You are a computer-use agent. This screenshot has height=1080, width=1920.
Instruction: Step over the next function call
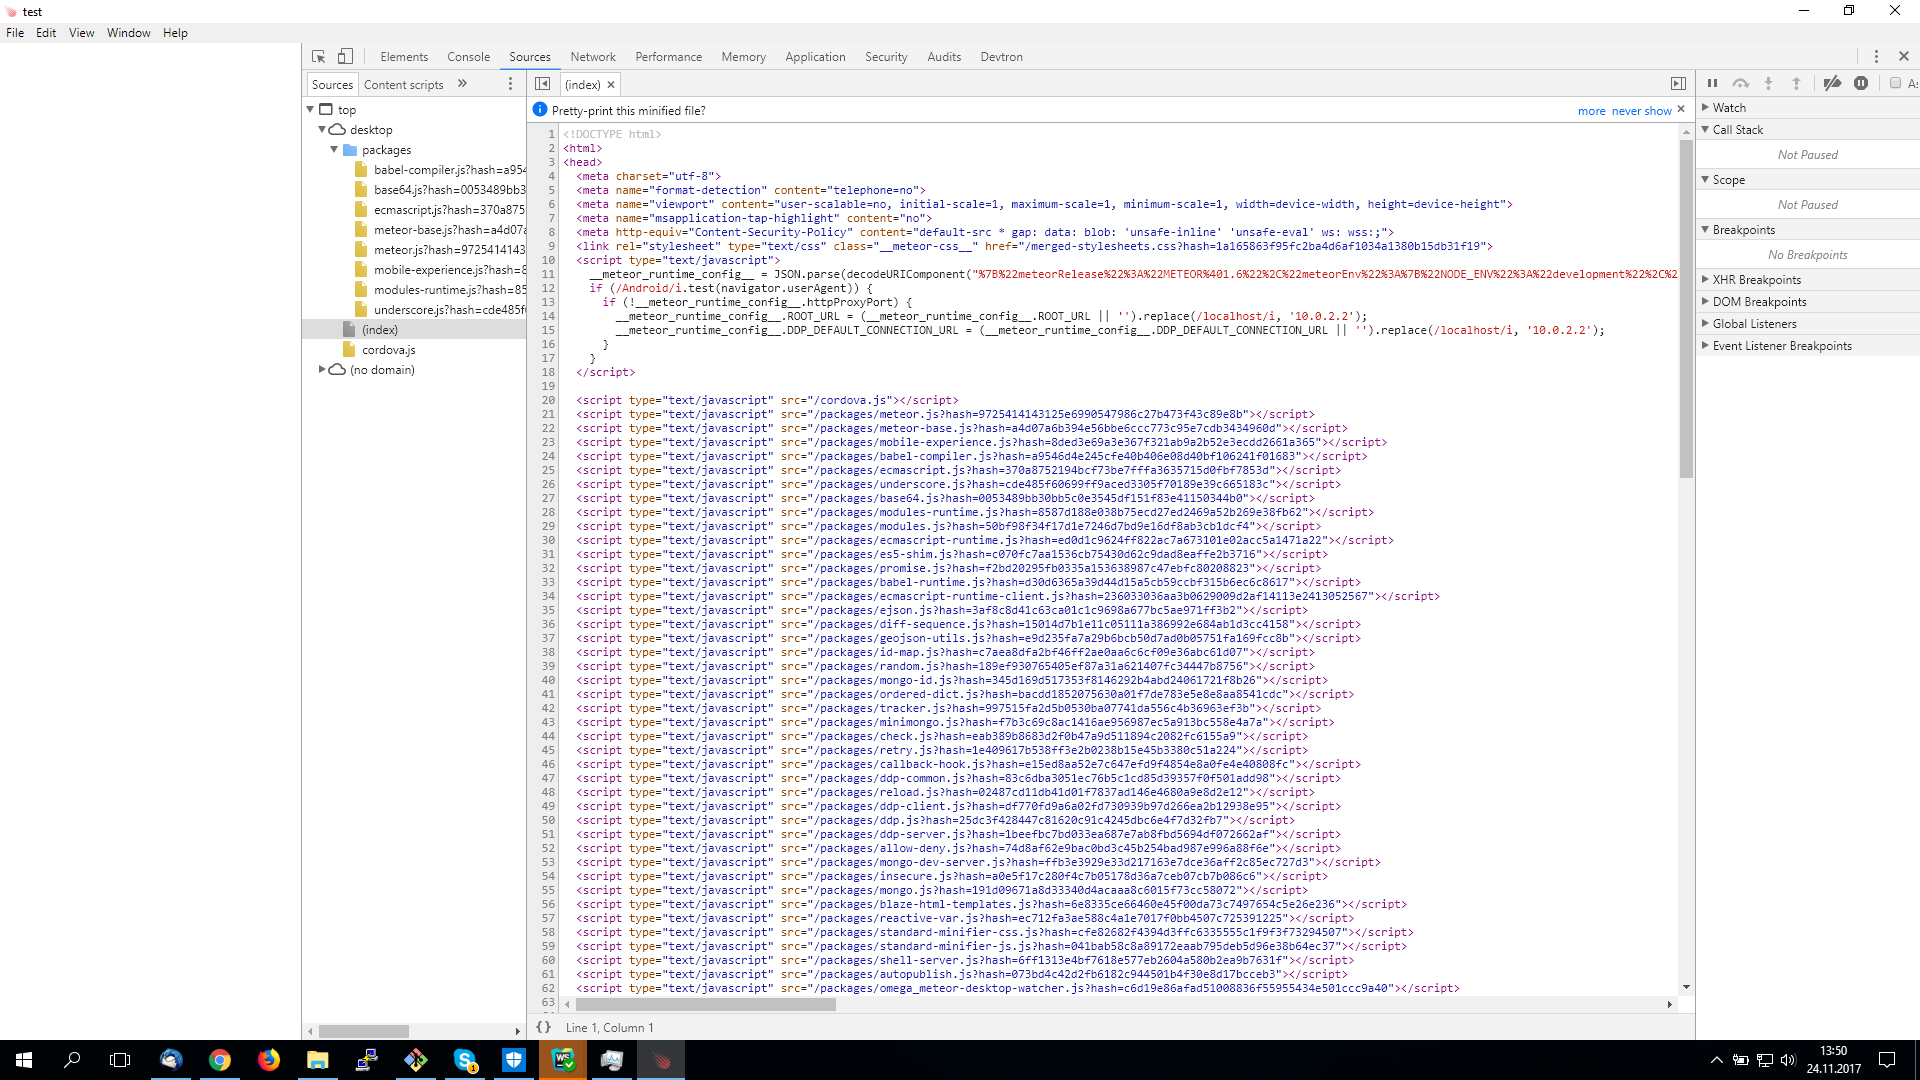[x=1742, y=83]
